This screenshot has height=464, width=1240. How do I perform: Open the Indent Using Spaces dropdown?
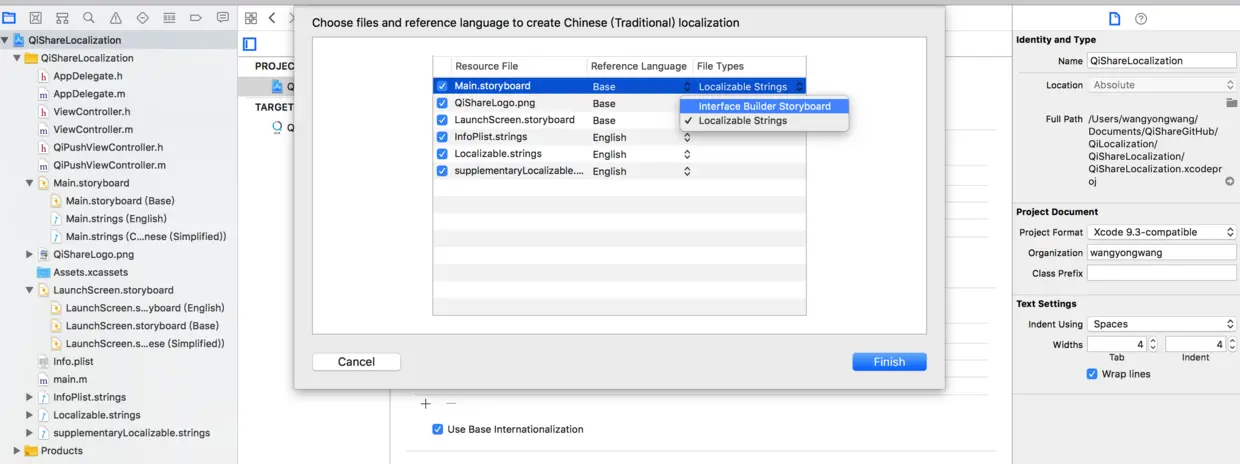(x=1162, y=324)
